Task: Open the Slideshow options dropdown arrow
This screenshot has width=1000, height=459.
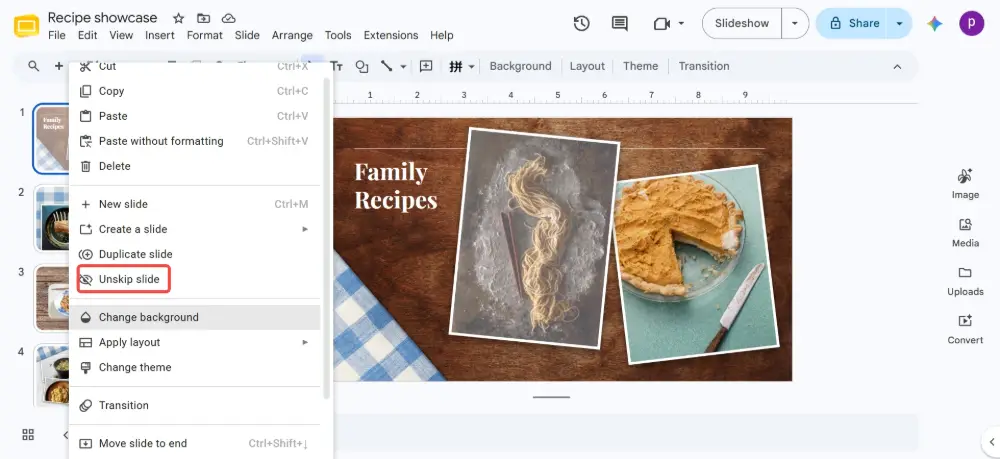Action: coord(795,24)
